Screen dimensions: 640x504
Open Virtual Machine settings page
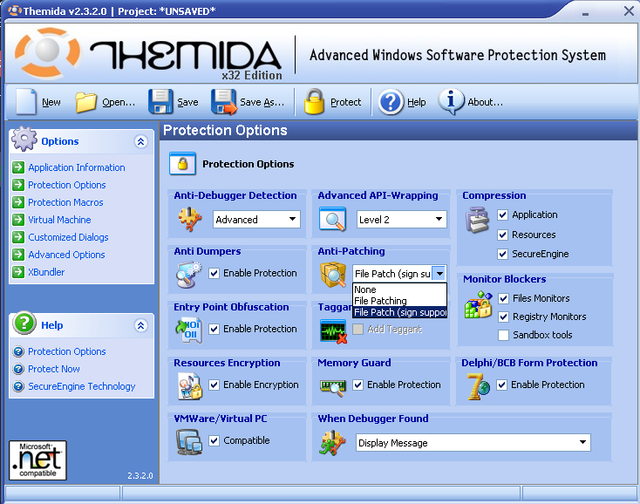pyautogui.click(x=60, y=220)
